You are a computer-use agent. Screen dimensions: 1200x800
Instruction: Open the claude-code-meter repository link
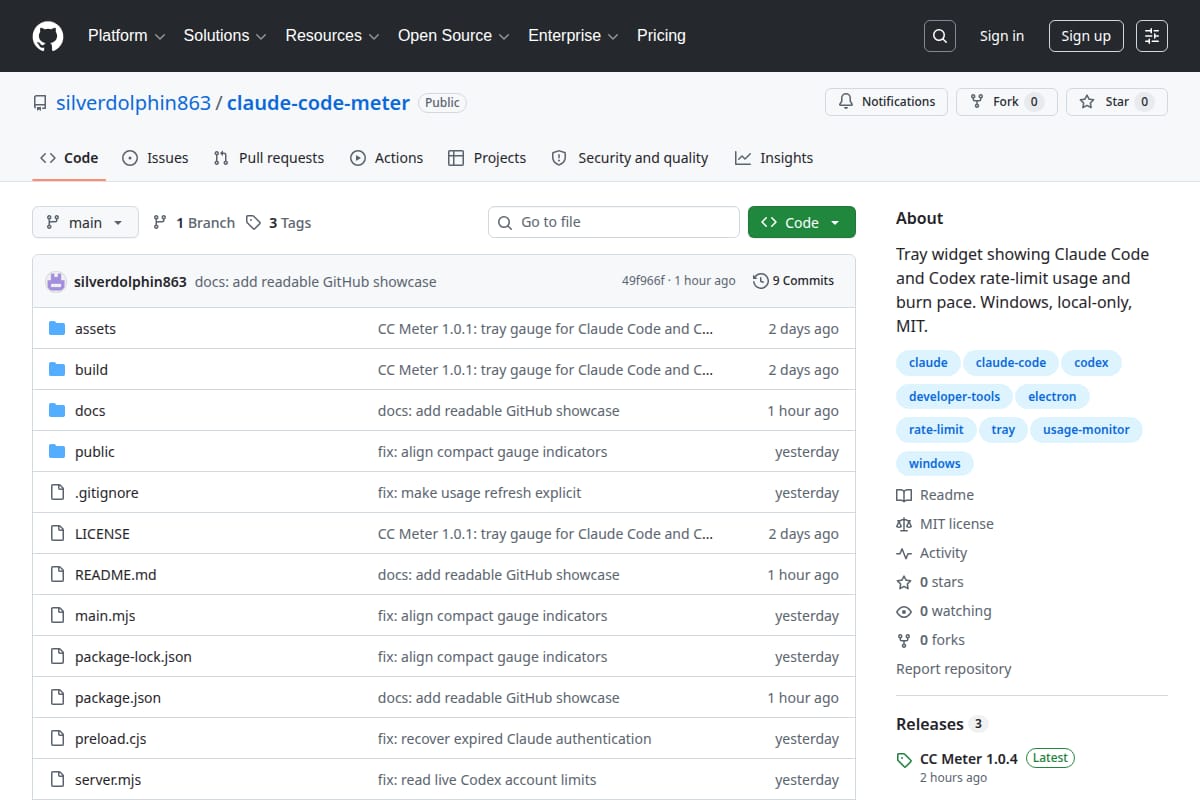tap(319, 103)
